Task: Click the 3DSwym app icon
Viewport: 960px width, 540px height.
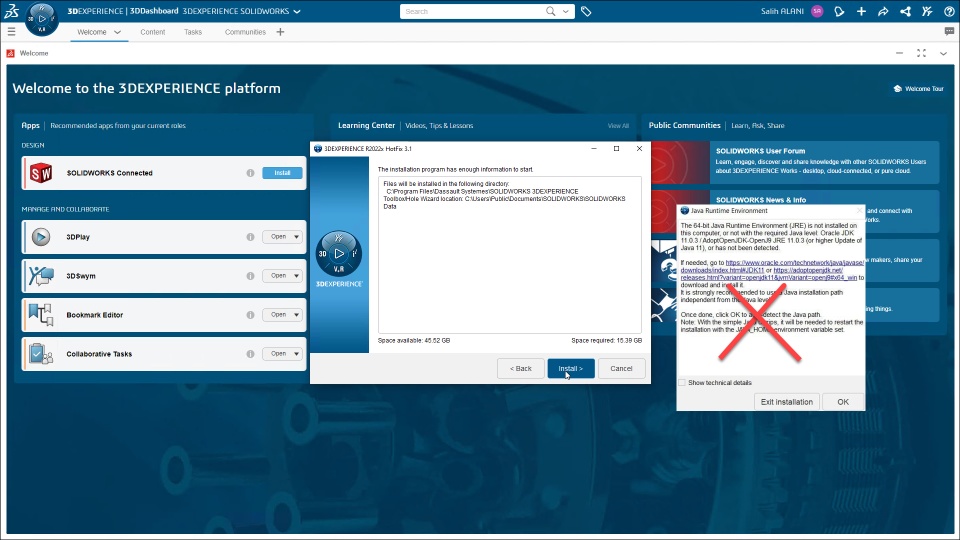Action: pos(41,276)
